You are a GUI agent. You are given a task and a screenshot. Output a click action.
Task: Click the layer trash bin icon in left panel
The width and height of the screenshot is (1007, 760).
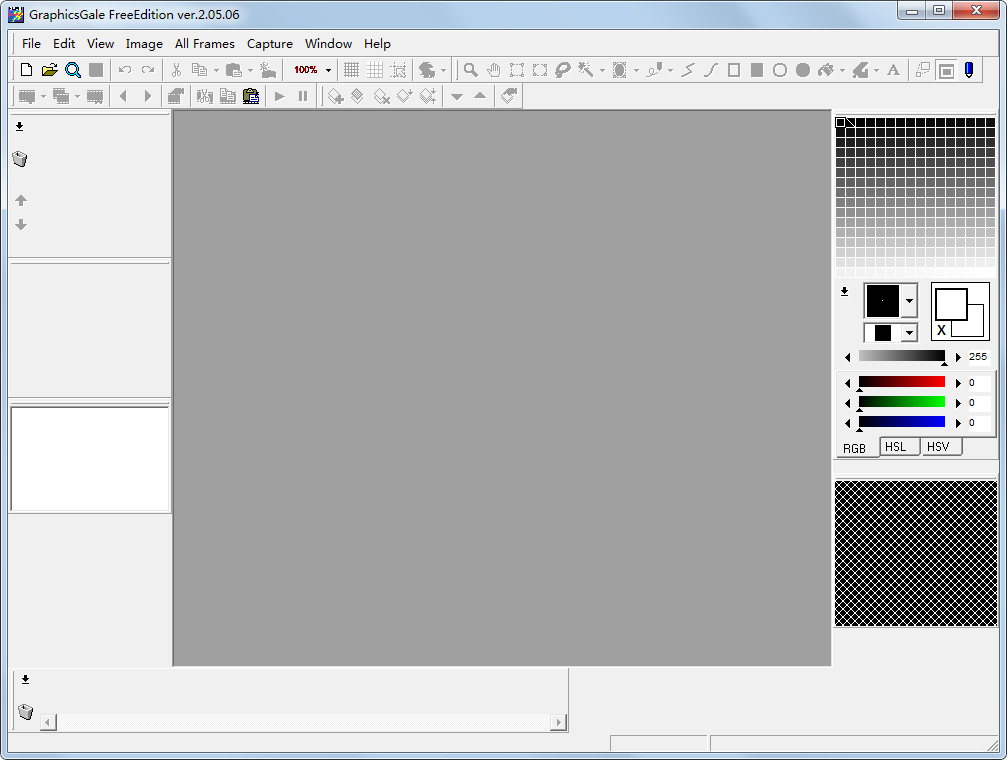(20, 159)
